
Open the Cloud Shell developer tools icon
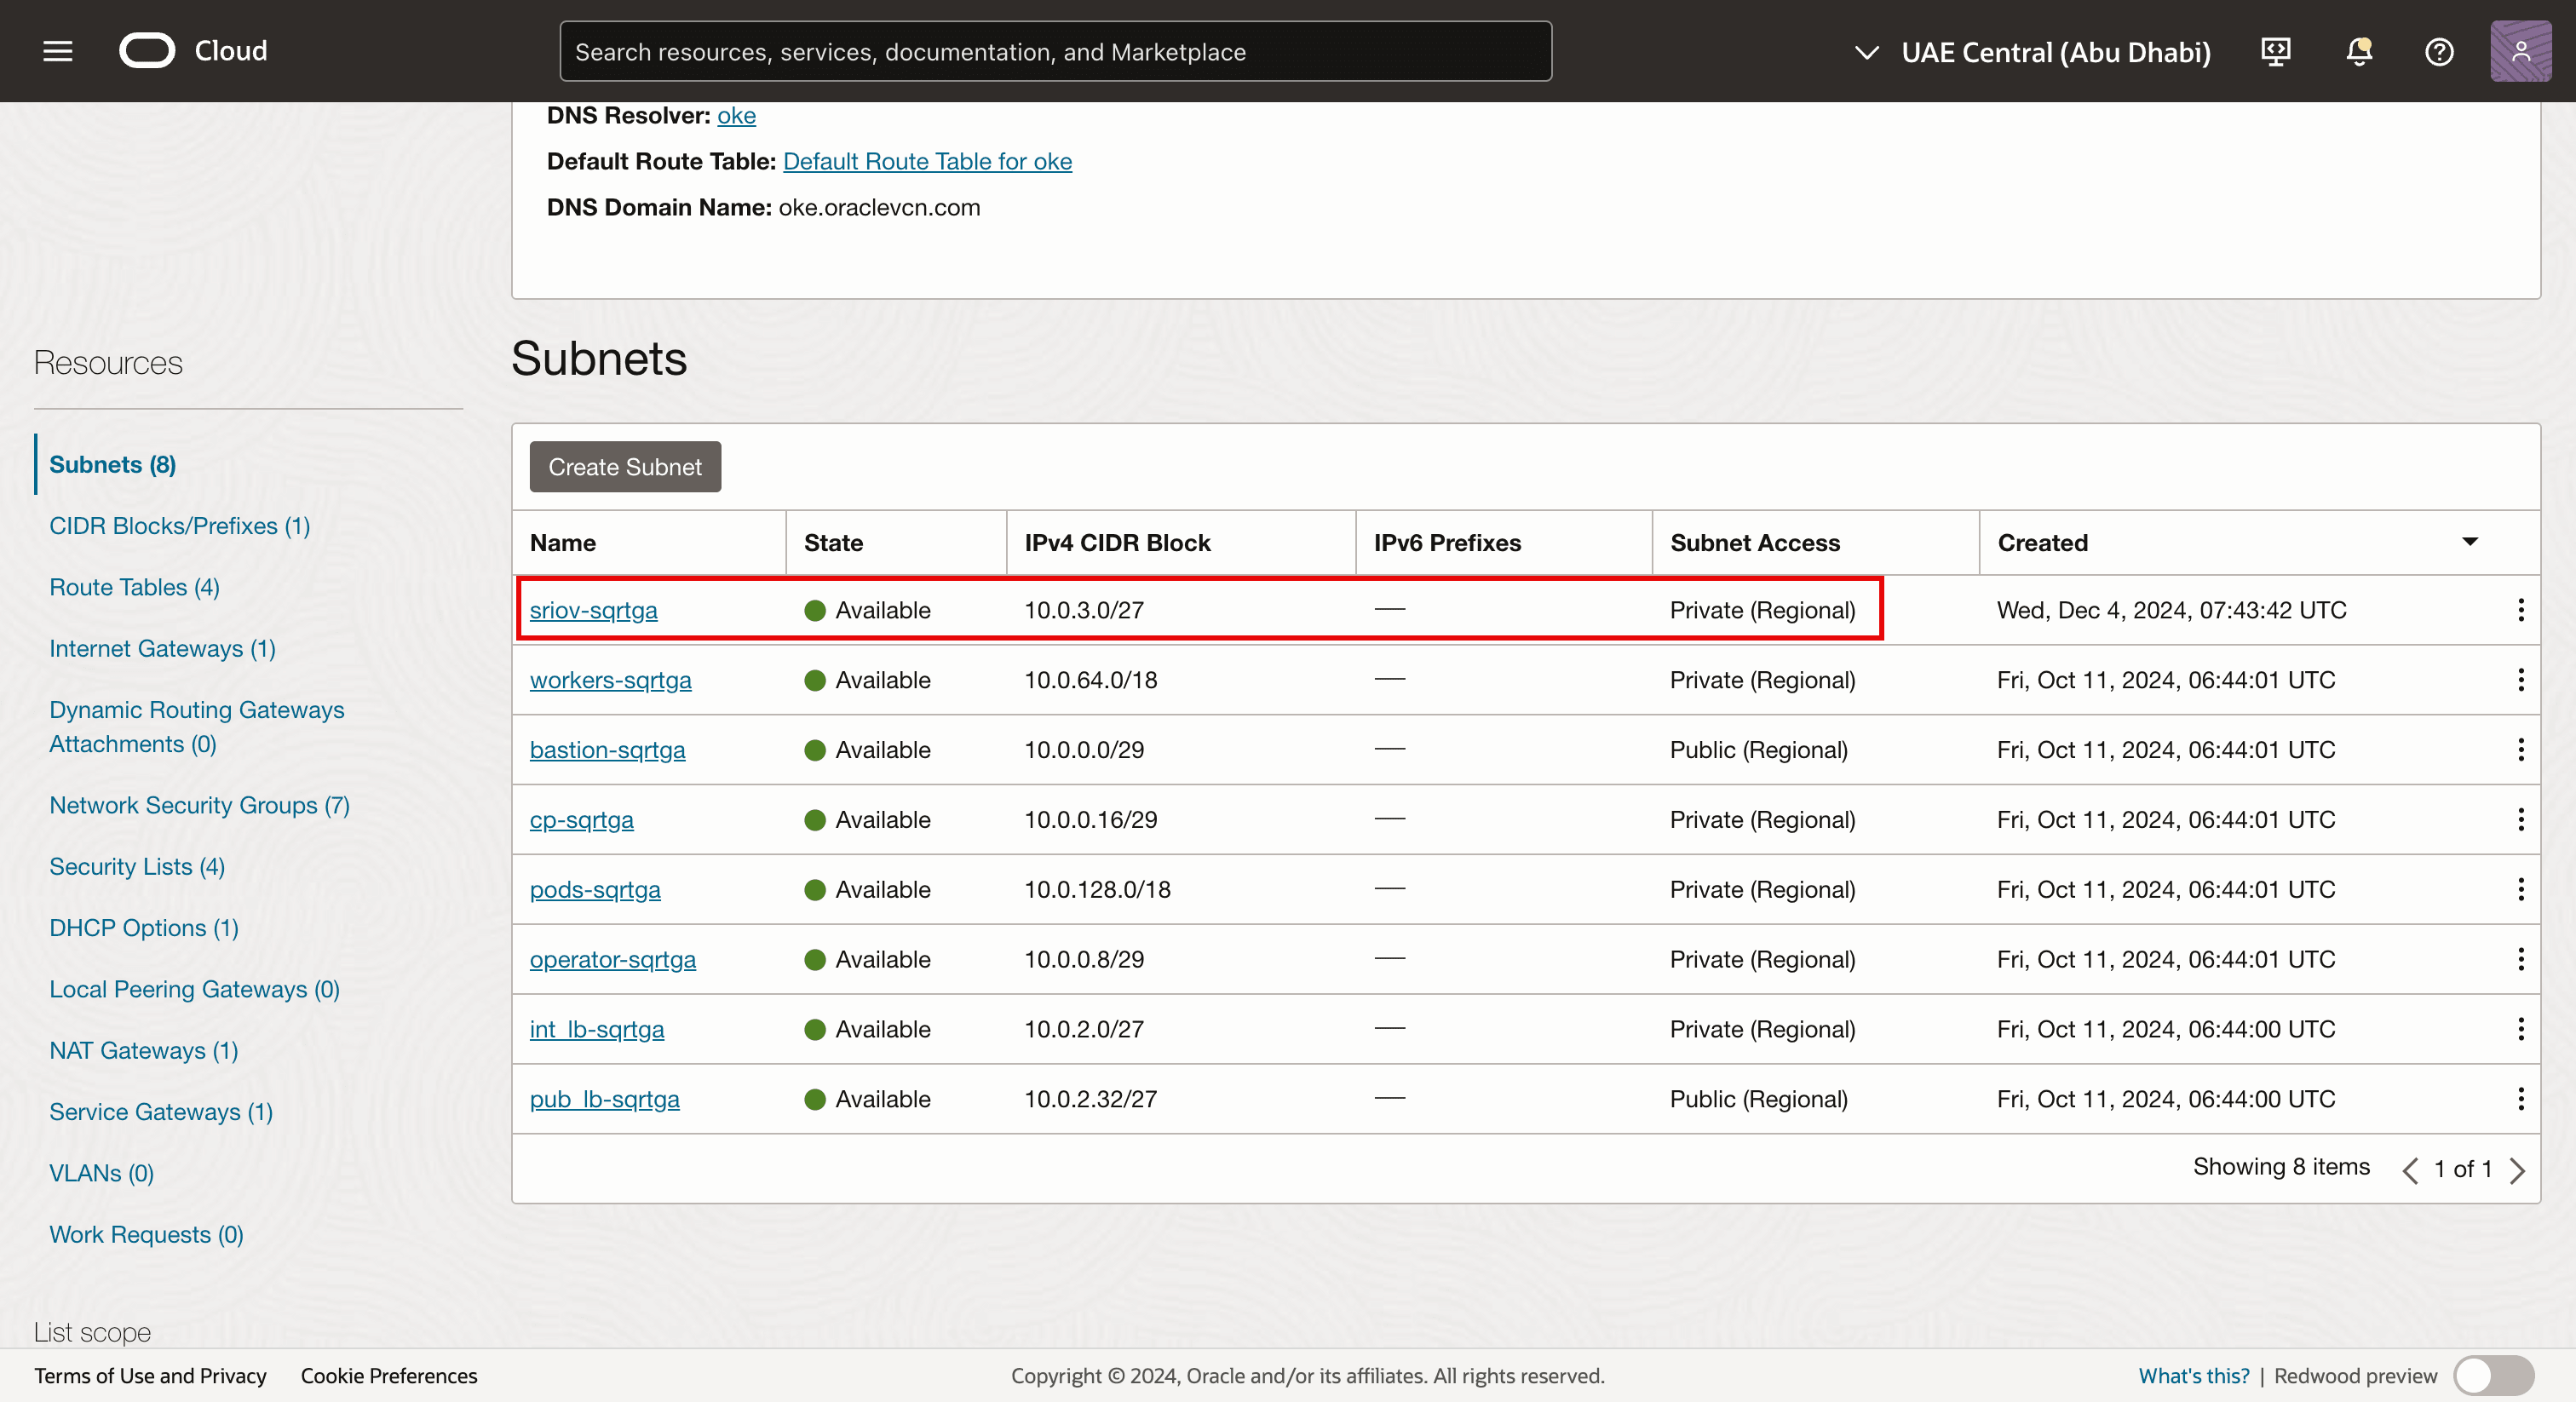(2276, 51)
